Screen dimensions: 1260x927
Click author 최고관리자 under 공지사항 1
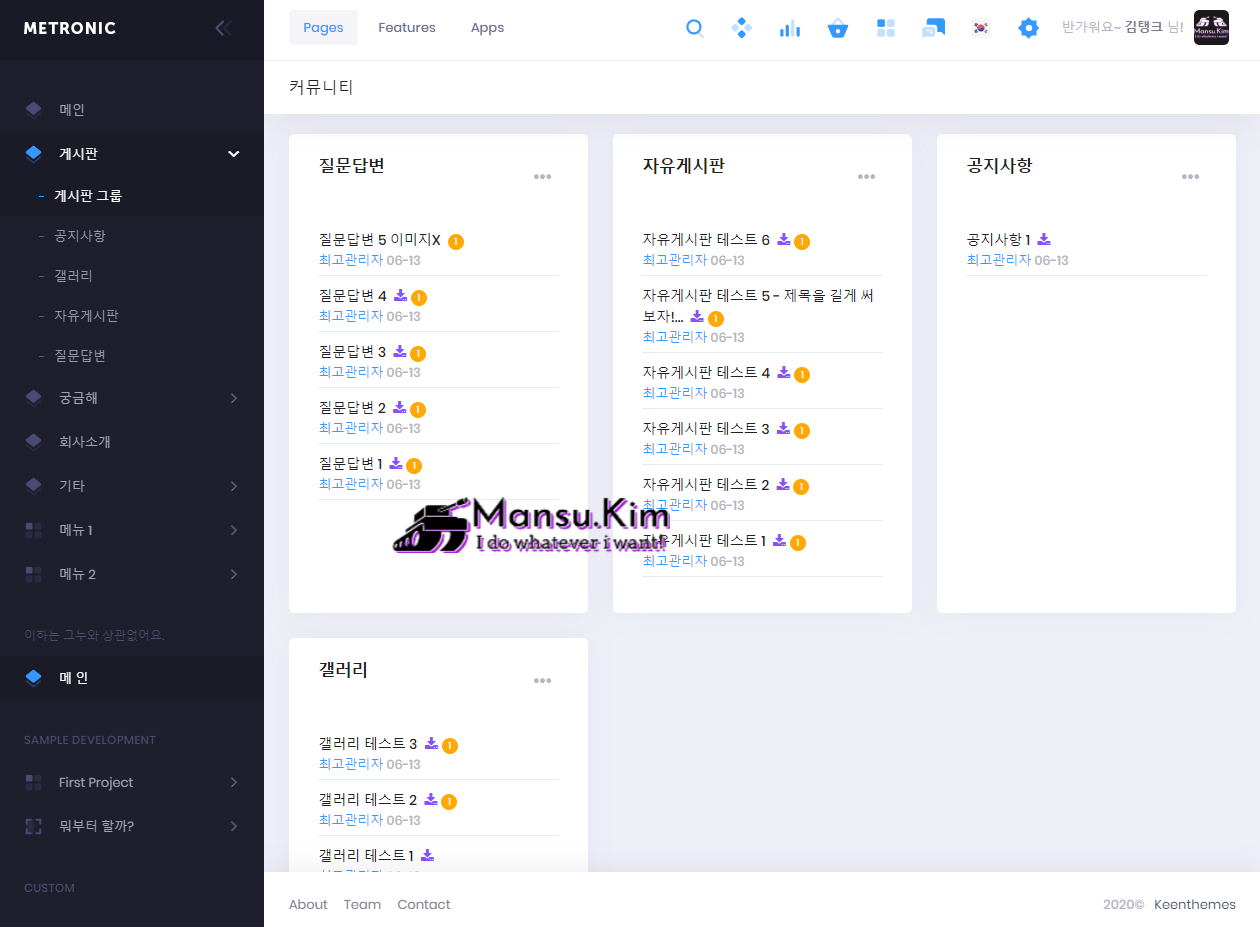(x=998, y=260)
